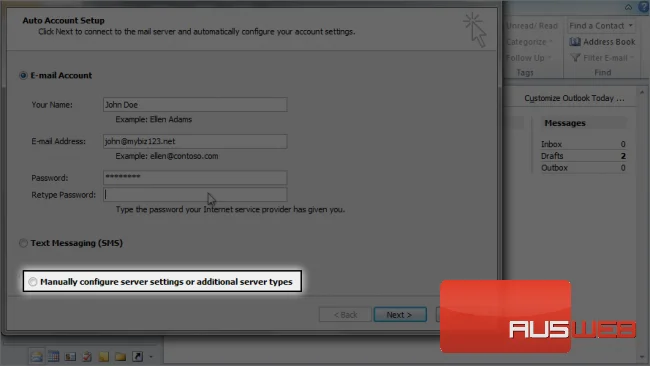The width and height of the screenshot is (650, 366).
Task: Open the Address Book in Outlook ribbon
Action: (602, 42)
